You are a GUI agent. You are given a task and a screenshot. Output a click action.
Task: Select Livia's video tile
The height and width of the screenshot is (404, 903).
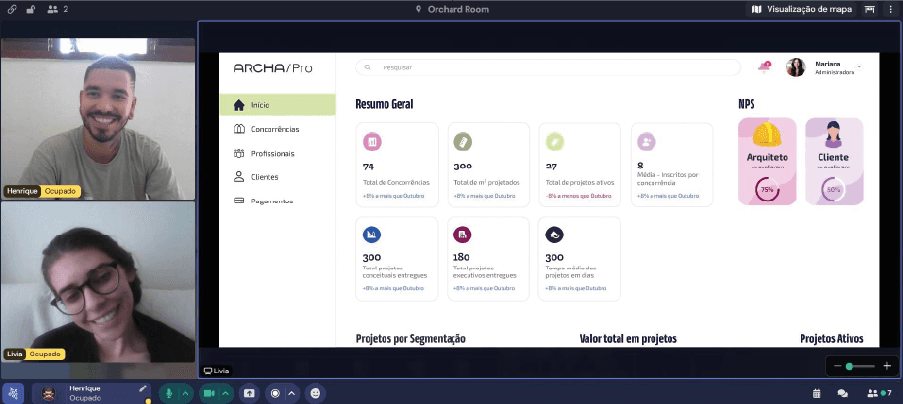98,281
